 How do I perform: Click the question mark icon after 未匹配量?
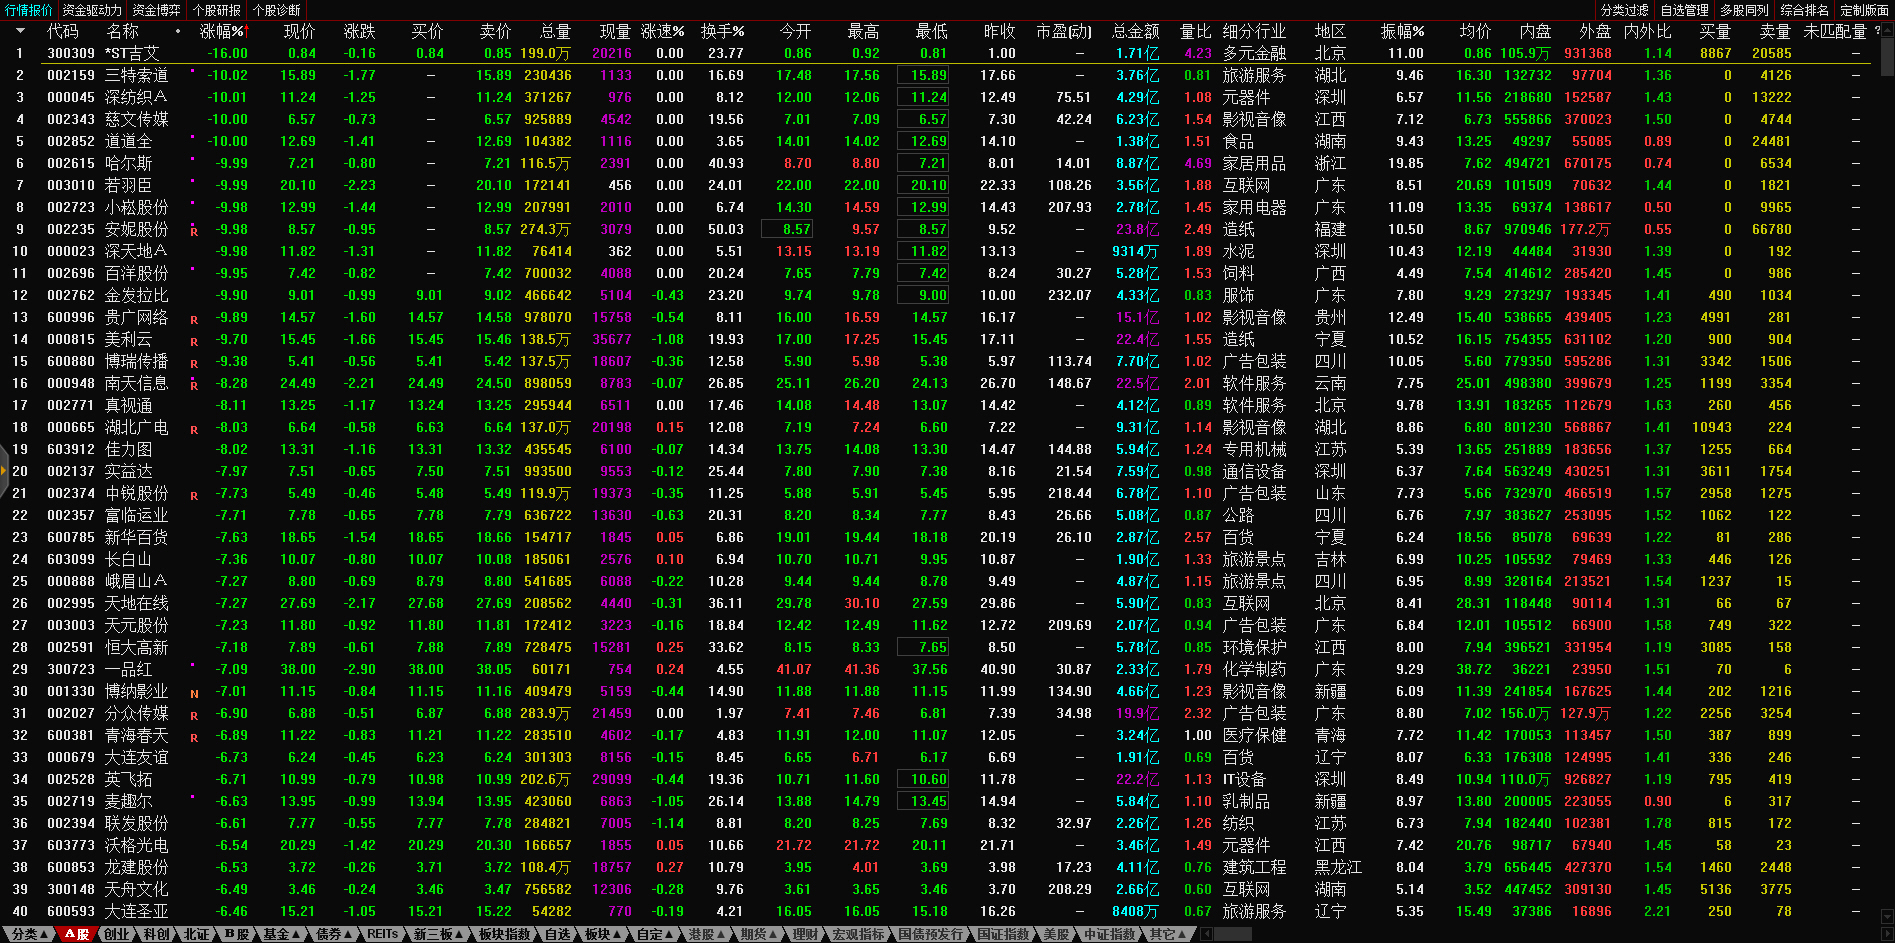coord(1877,31)
